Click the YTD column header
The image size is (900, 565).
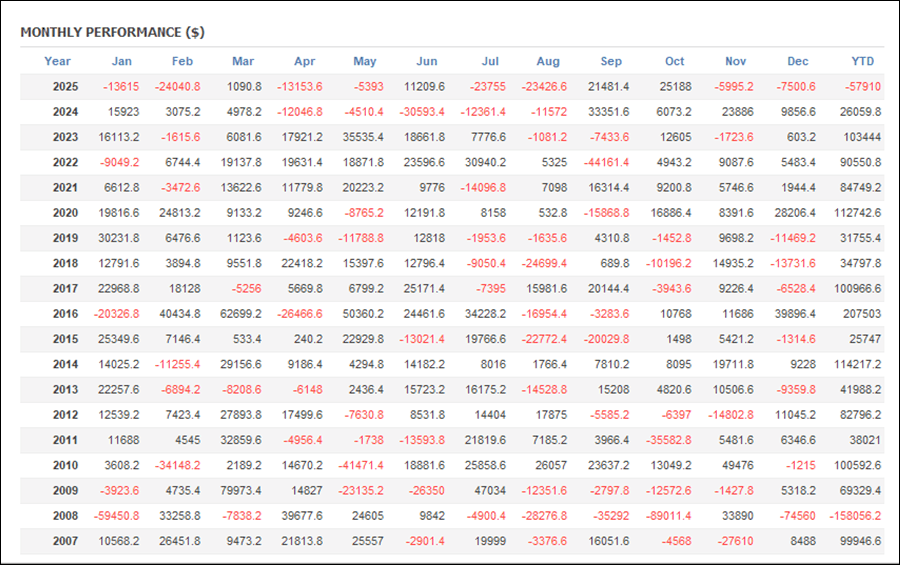(864, 61)
